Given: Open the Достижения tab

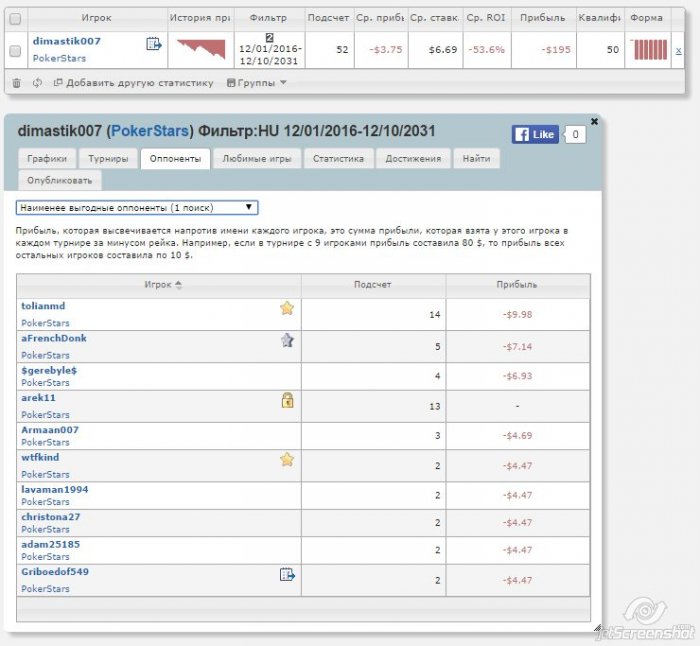Looking at the screenshot, I should pyautogui.click(x=413, y=158).
